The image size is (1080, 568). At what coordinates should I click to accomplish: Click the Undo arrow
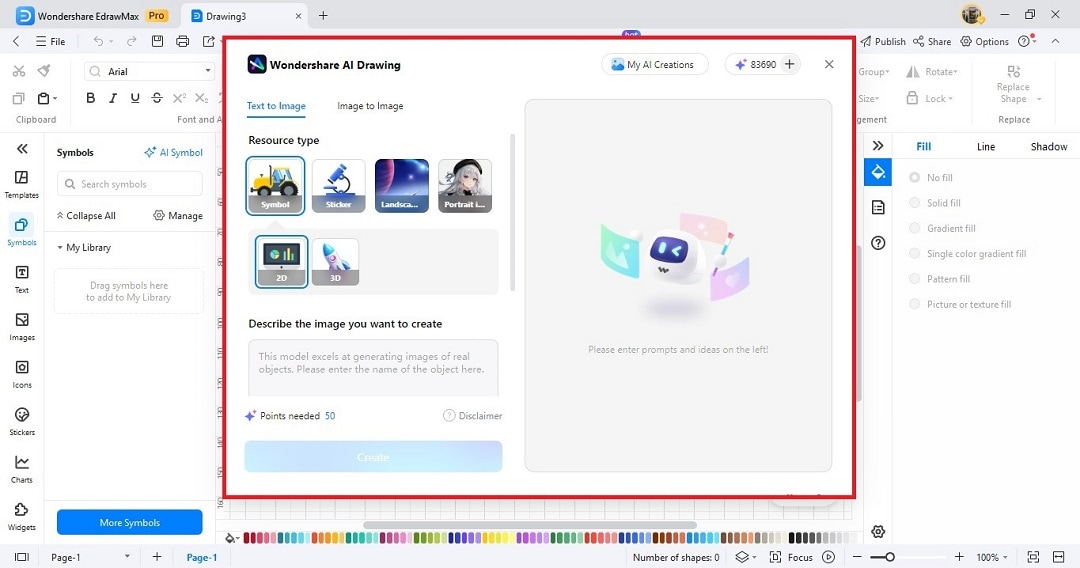(98, 41)
